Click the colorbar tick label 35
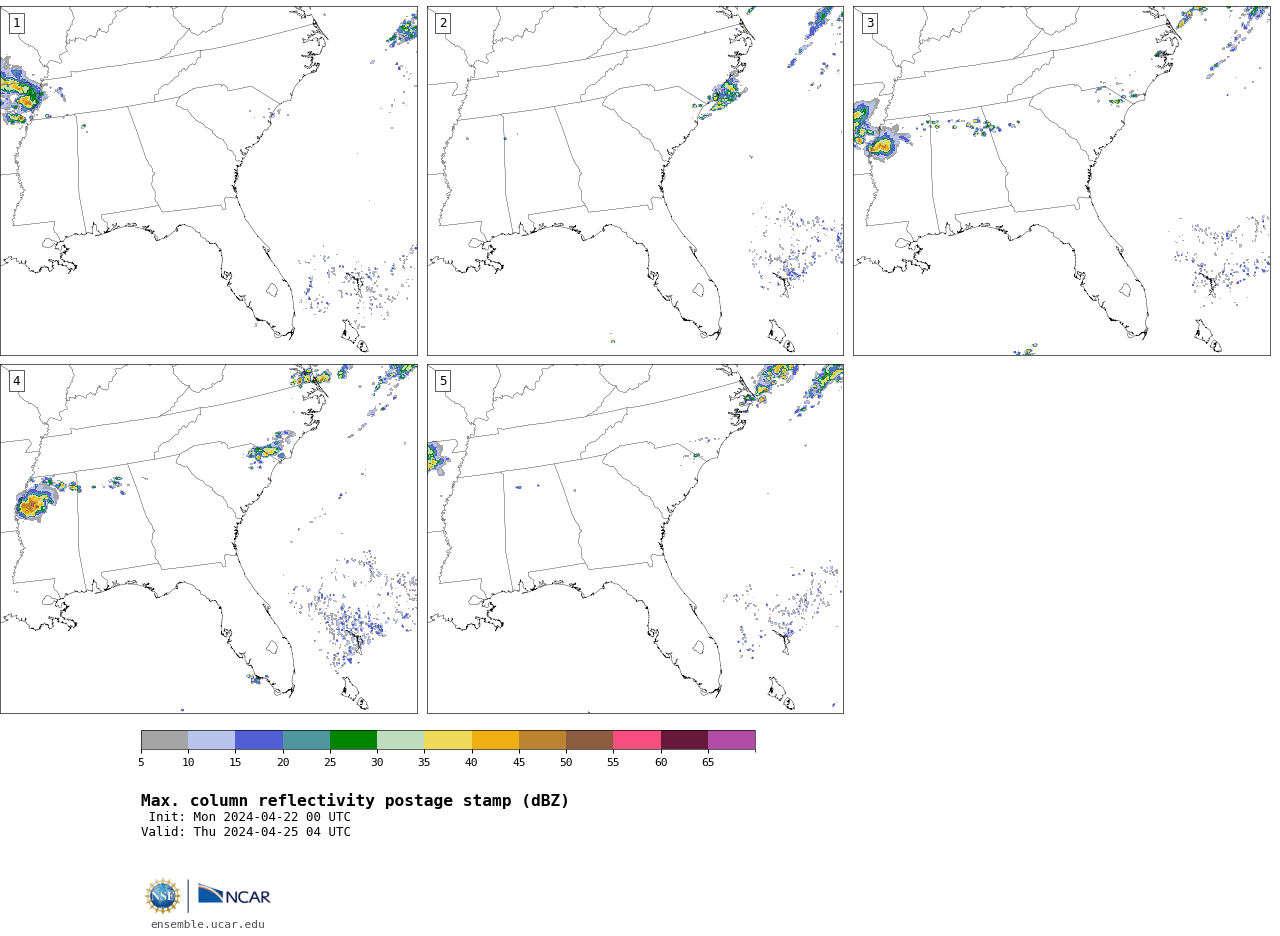This screenshot has width=1280, height=936. pyautogui.click(x=424, y=762)
